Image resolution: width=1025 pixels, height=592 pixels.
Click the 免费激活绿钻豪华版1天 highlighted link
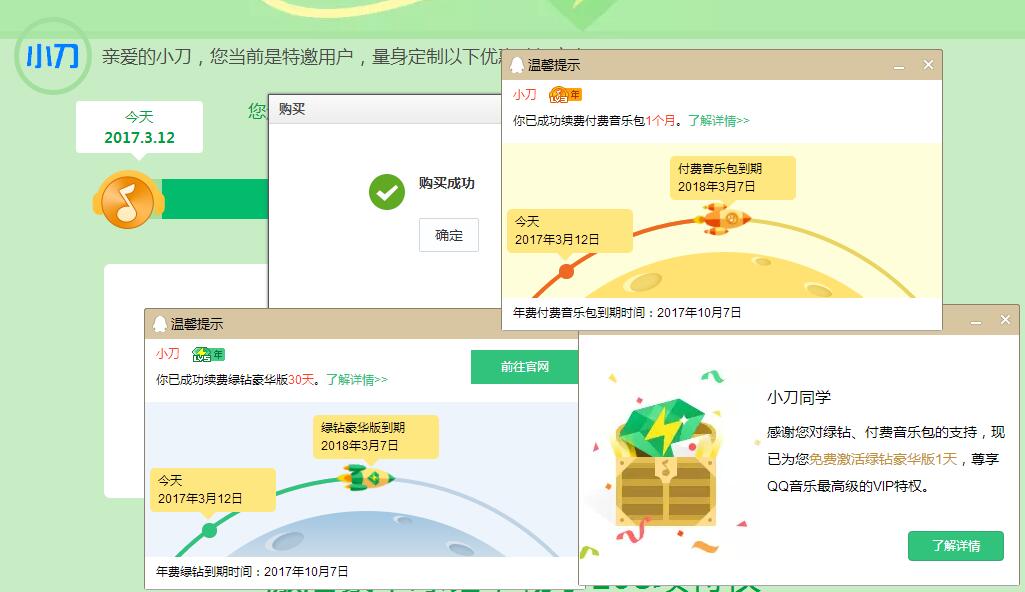pyautogui.click(x=883, y=459)
